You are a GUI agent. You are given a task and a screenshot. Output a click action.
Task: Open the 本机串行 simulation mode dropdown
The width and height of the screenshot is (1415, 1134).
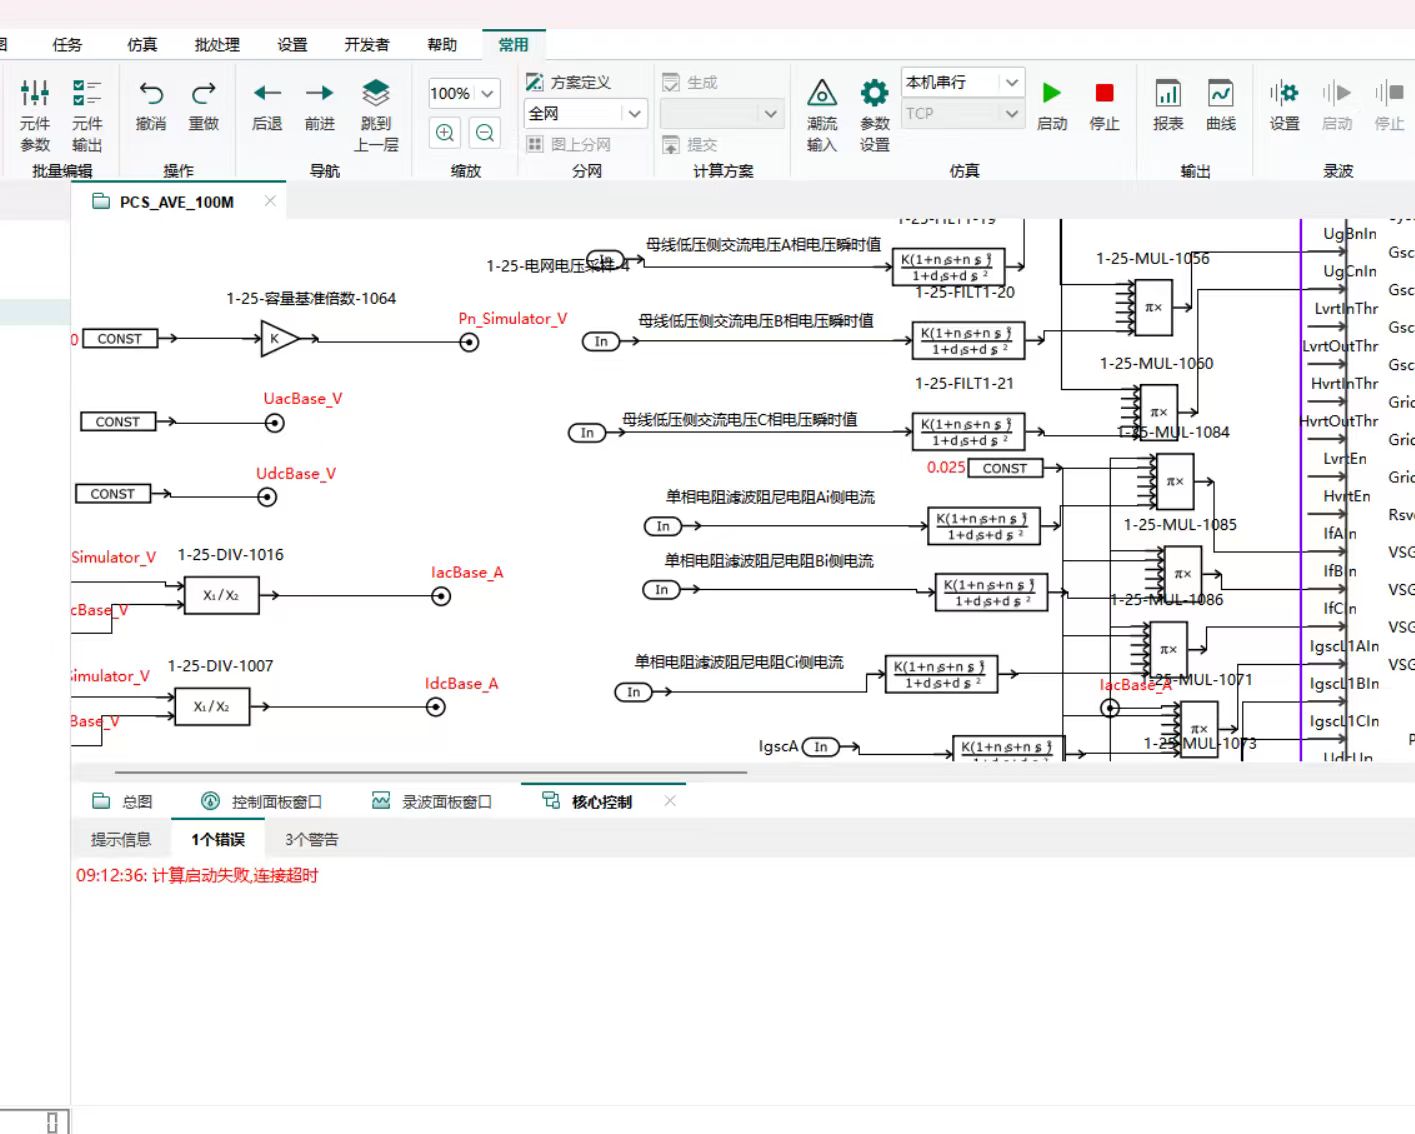[1011, 82]
